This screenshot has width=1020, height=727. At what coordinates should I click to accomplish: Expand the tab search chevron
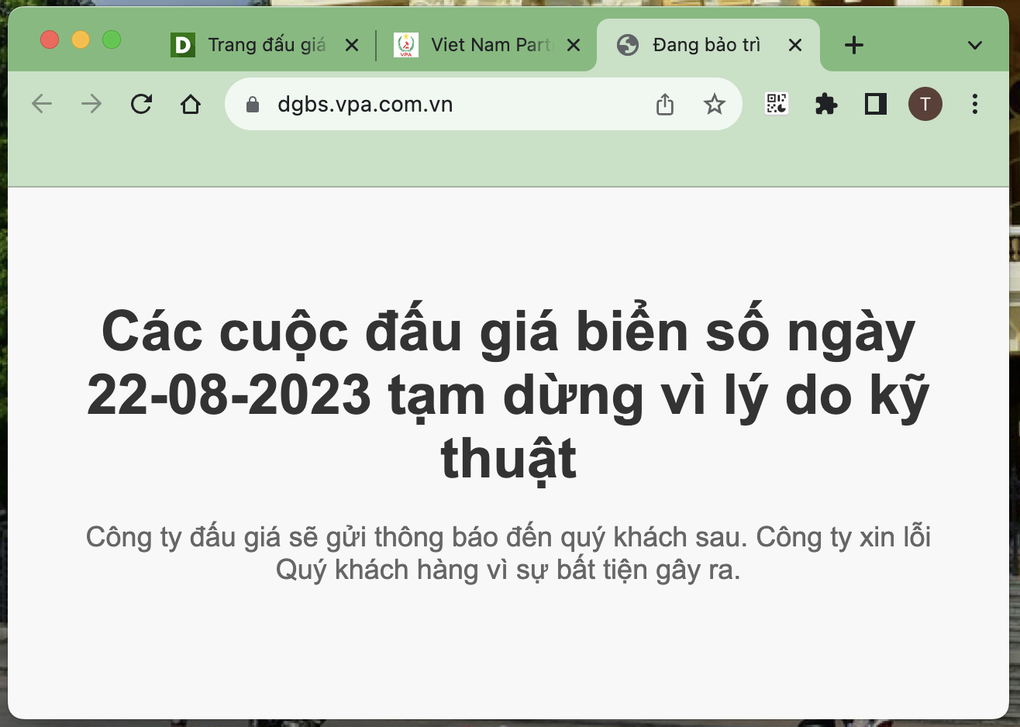pyautogui.click(x=976, y=45)
